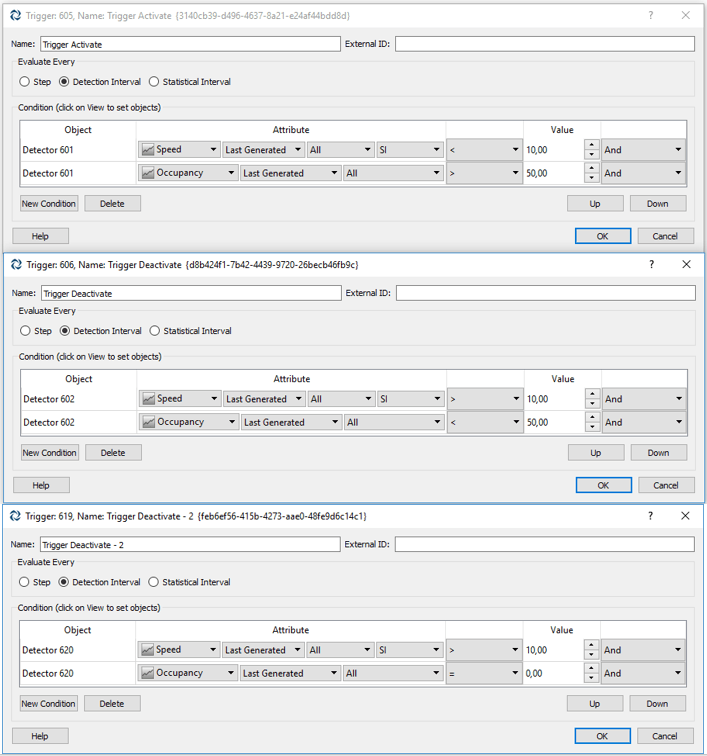This screenshot has width=707, height=756.
Task: Open SI units dropdown for Detector 620
Action: (x=409, y=650)
